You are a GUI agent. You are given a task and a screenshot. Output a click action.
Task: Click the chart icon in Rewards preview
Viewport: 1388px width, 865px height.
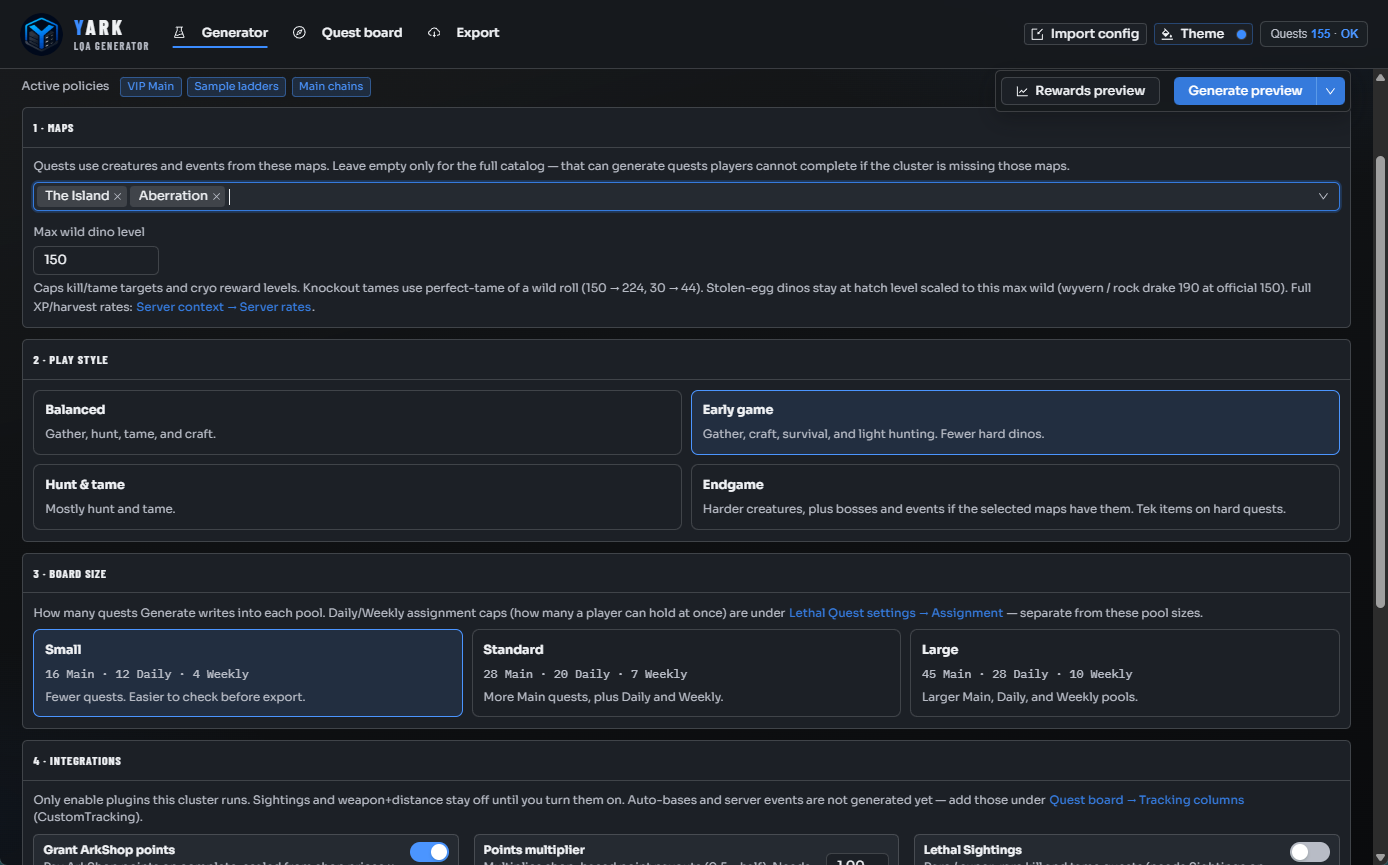coord(1022,91)
